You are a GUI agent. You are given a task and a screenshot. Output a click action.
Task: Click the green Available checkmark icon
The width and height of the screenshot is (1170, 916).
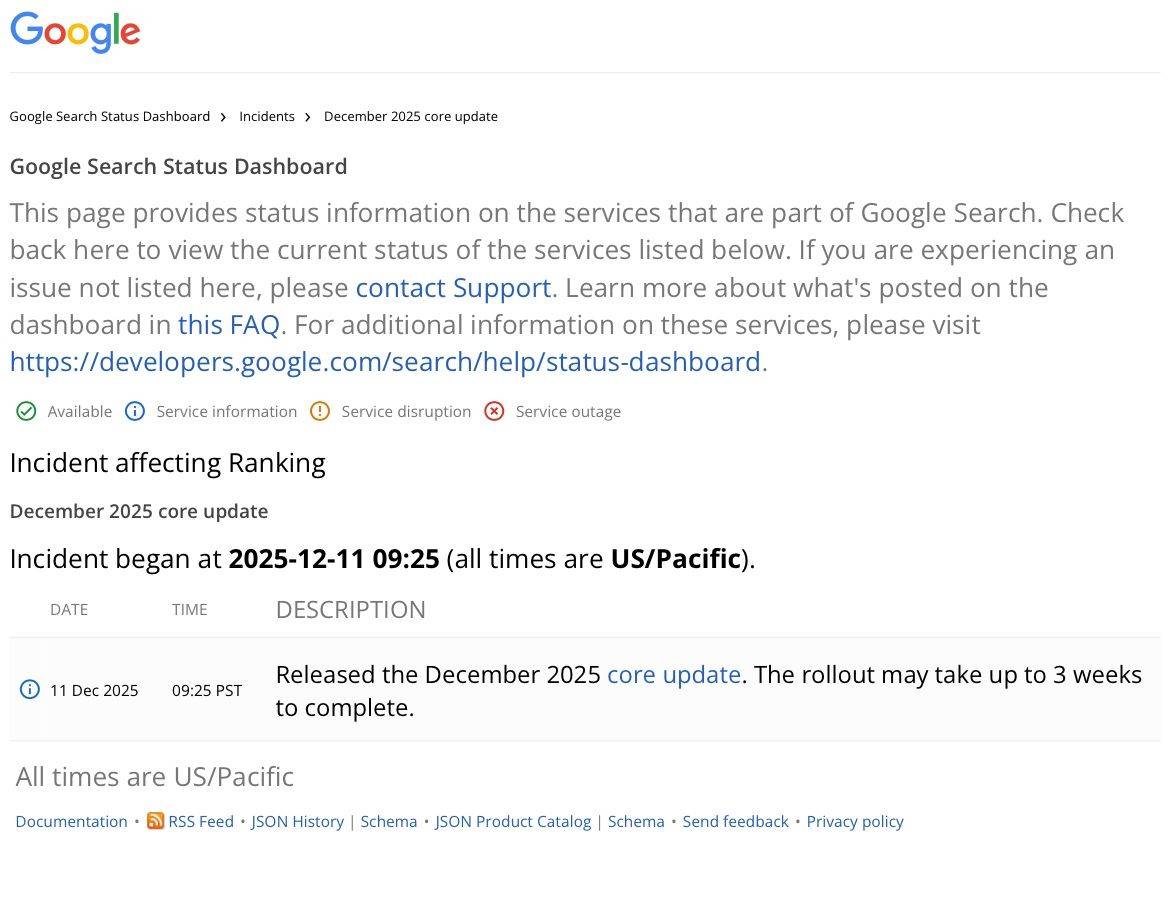pyautogui.click(x=26, y=411)
